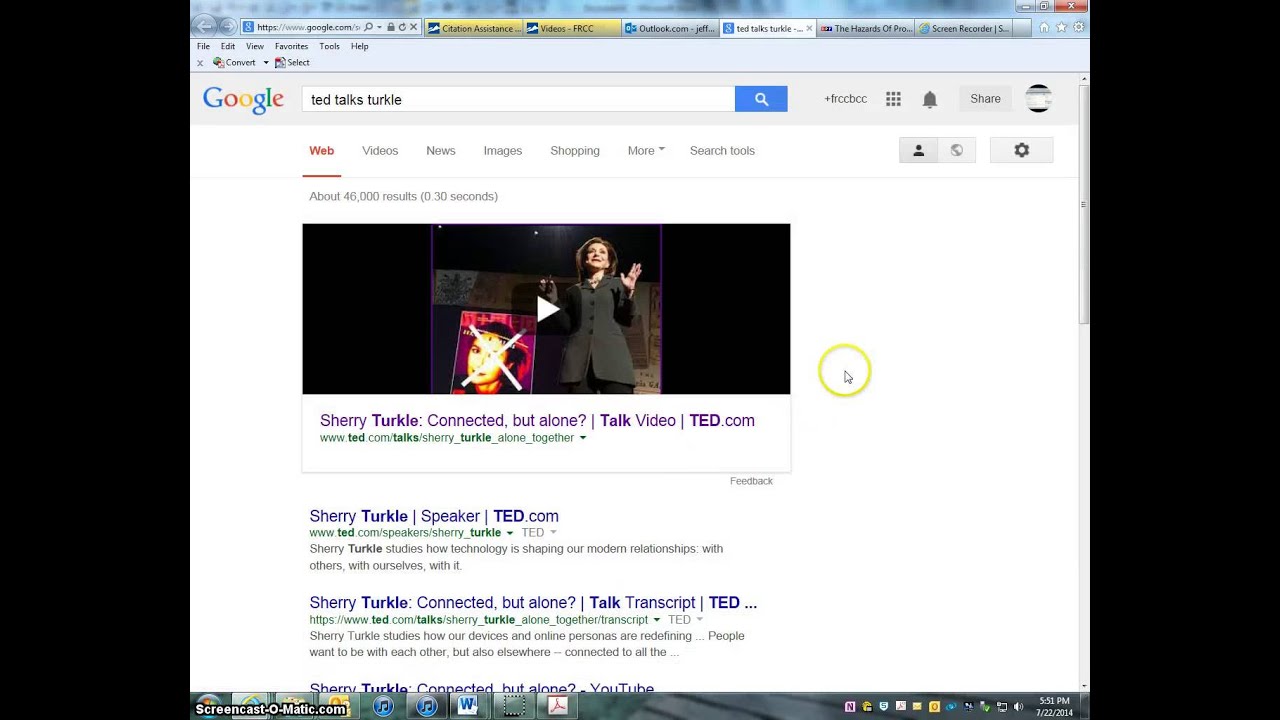Open Search tools

point(722,151)
